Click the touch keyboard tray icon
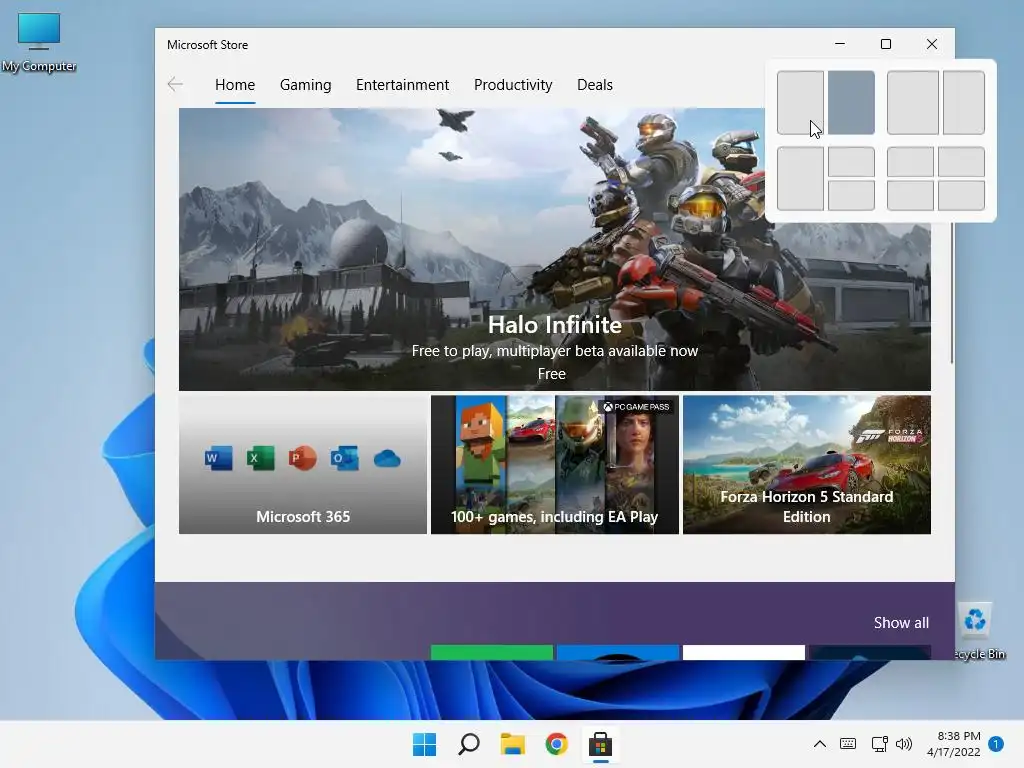1024x768 pixels. [848, 744]
